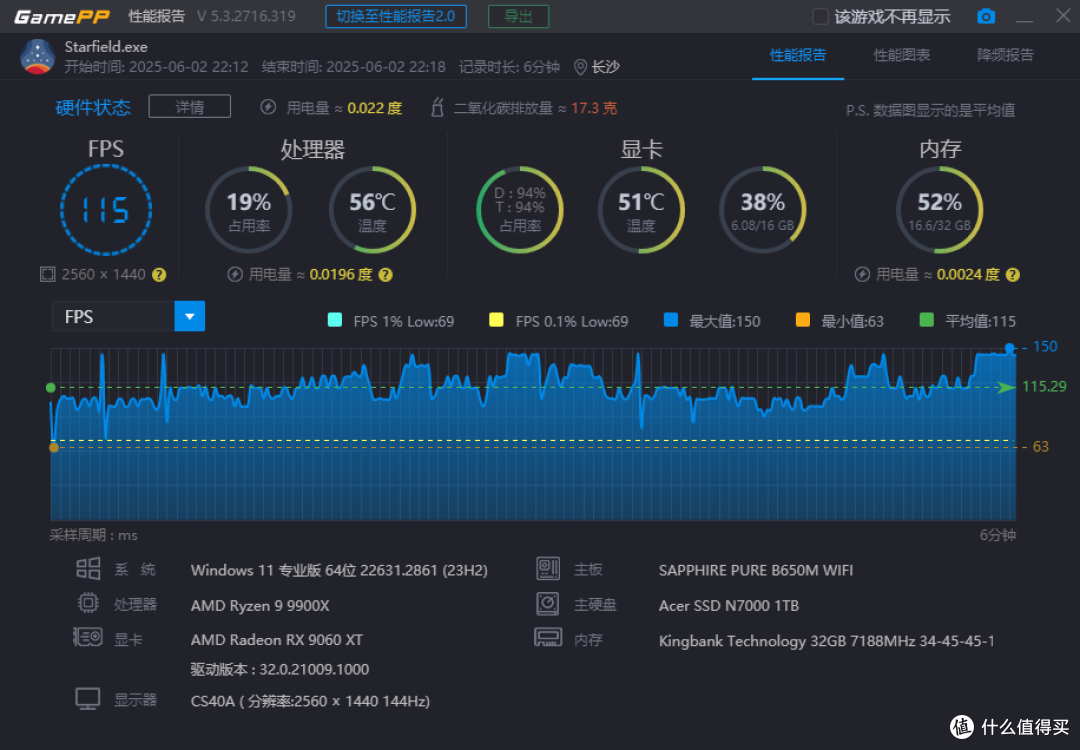
Task: Click the 记录时长: 6分钟 text
Action: pos(509,67)
